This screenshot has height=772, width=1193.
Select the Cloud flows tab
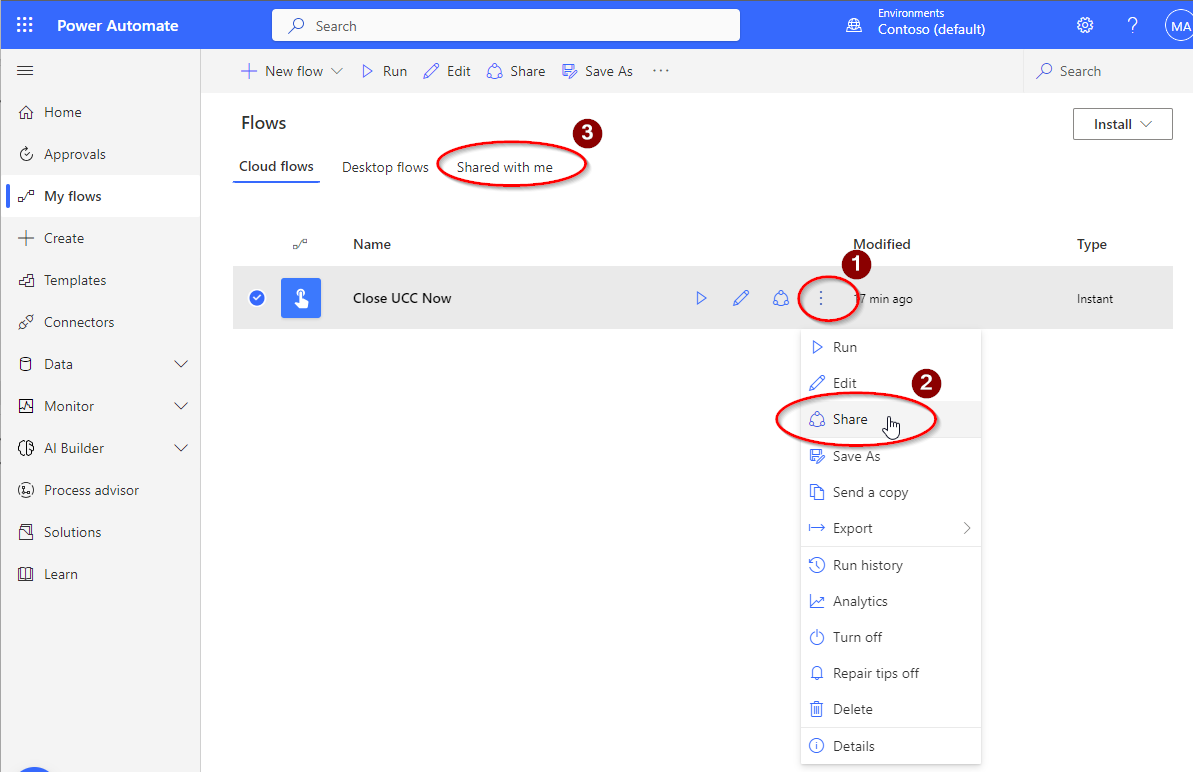point(276,167)
